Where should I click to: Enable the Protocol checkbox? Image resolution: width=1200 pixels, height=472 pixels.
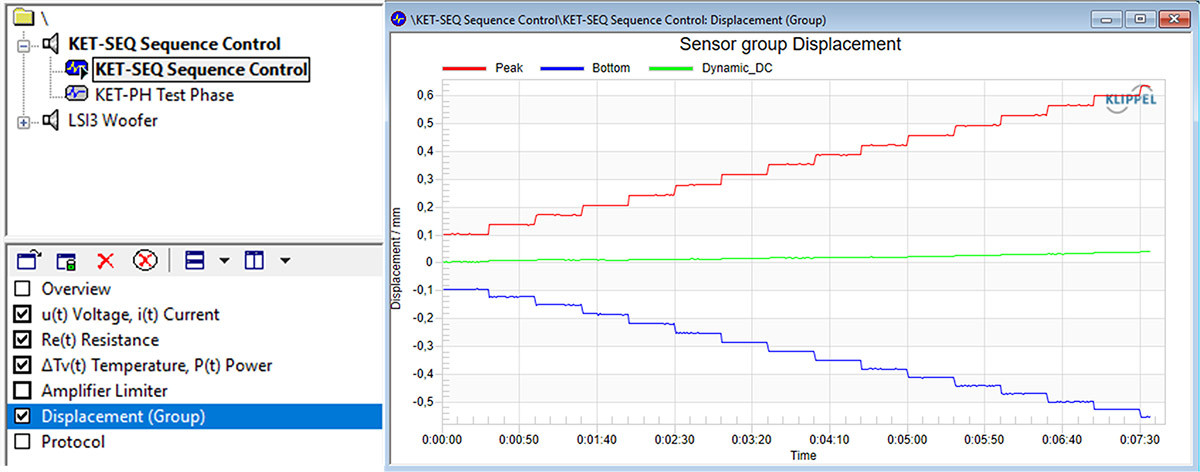22,441
